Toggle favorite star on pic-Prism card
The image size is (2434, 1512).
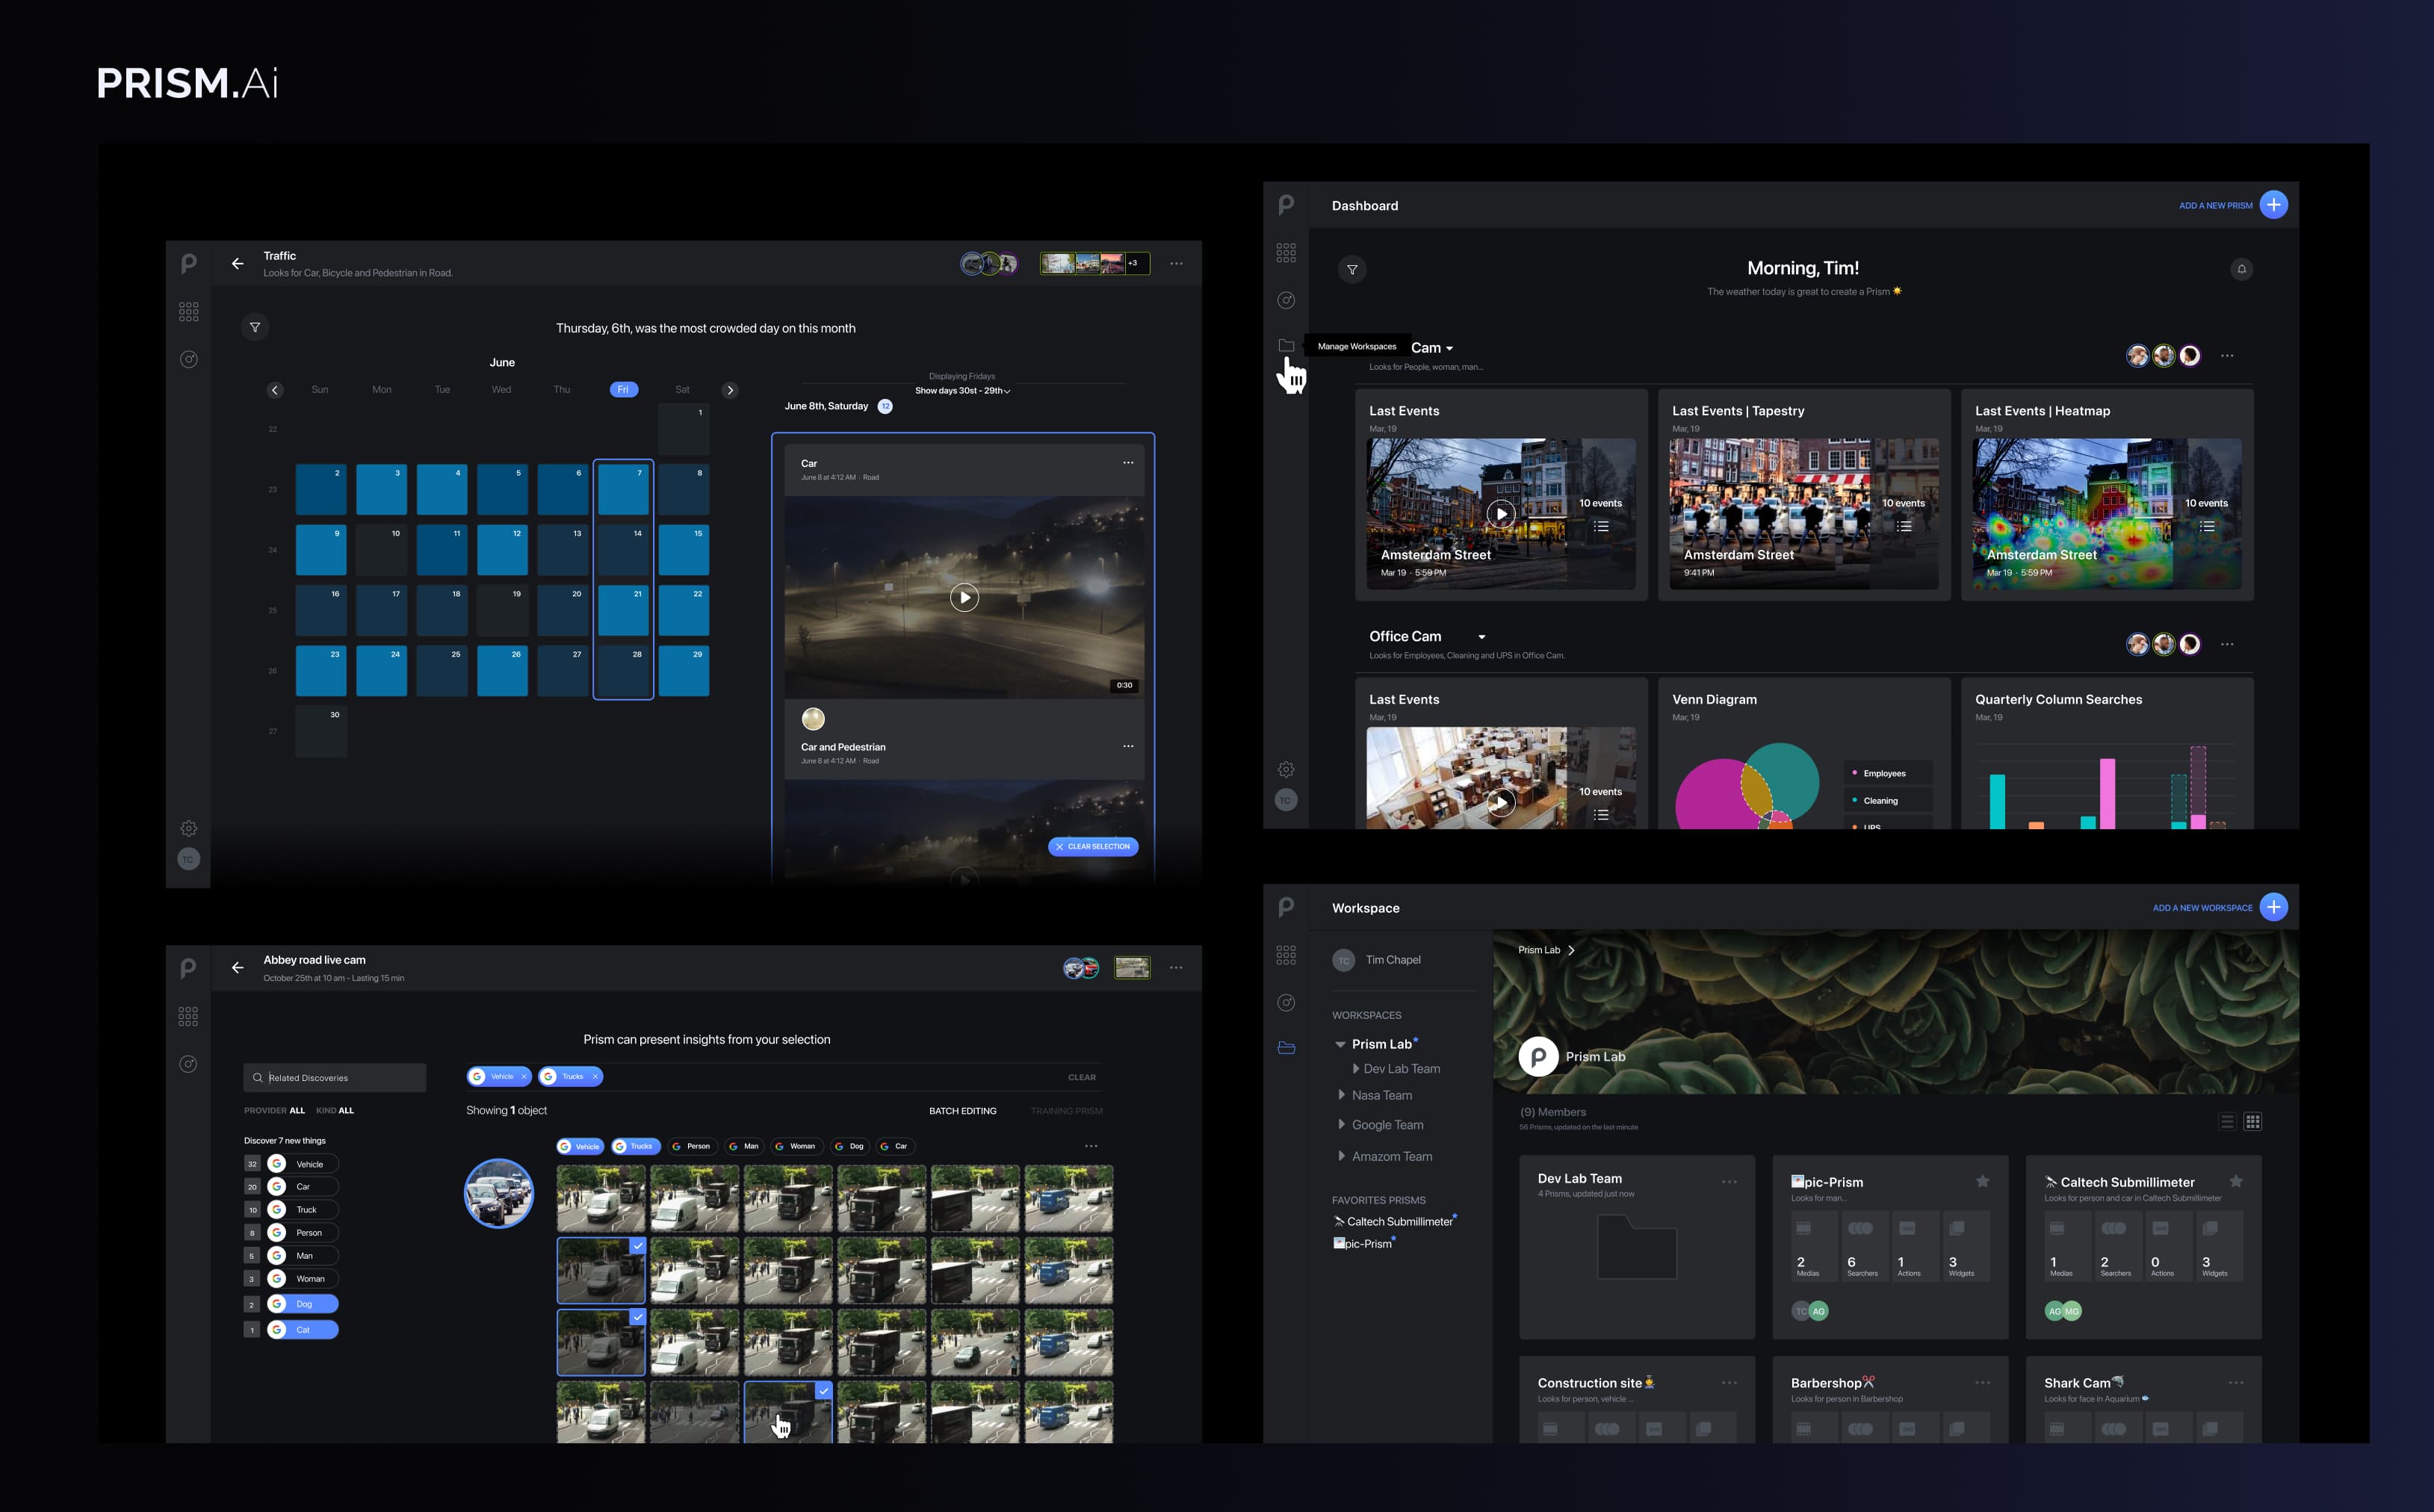tap(1982, 1181)
